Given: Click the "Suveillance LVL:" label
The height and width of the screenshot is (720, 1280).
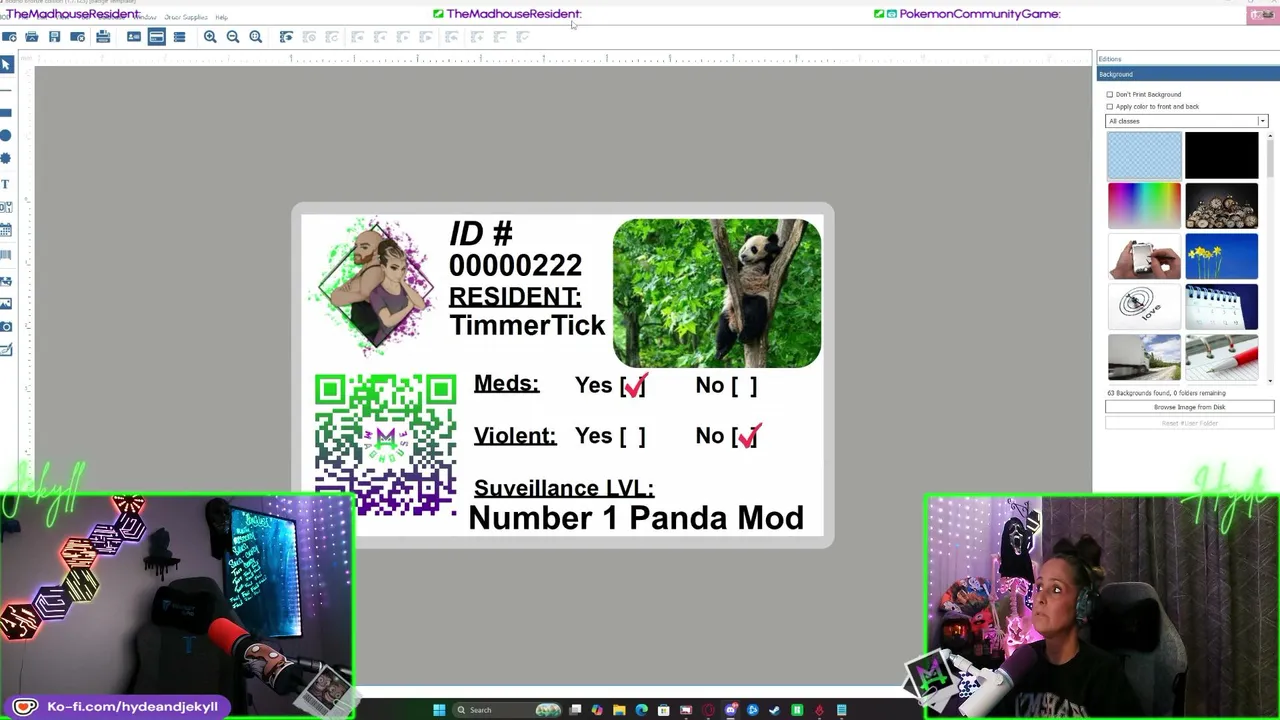Looking at the screenshot, I should (x=564, y=488).
